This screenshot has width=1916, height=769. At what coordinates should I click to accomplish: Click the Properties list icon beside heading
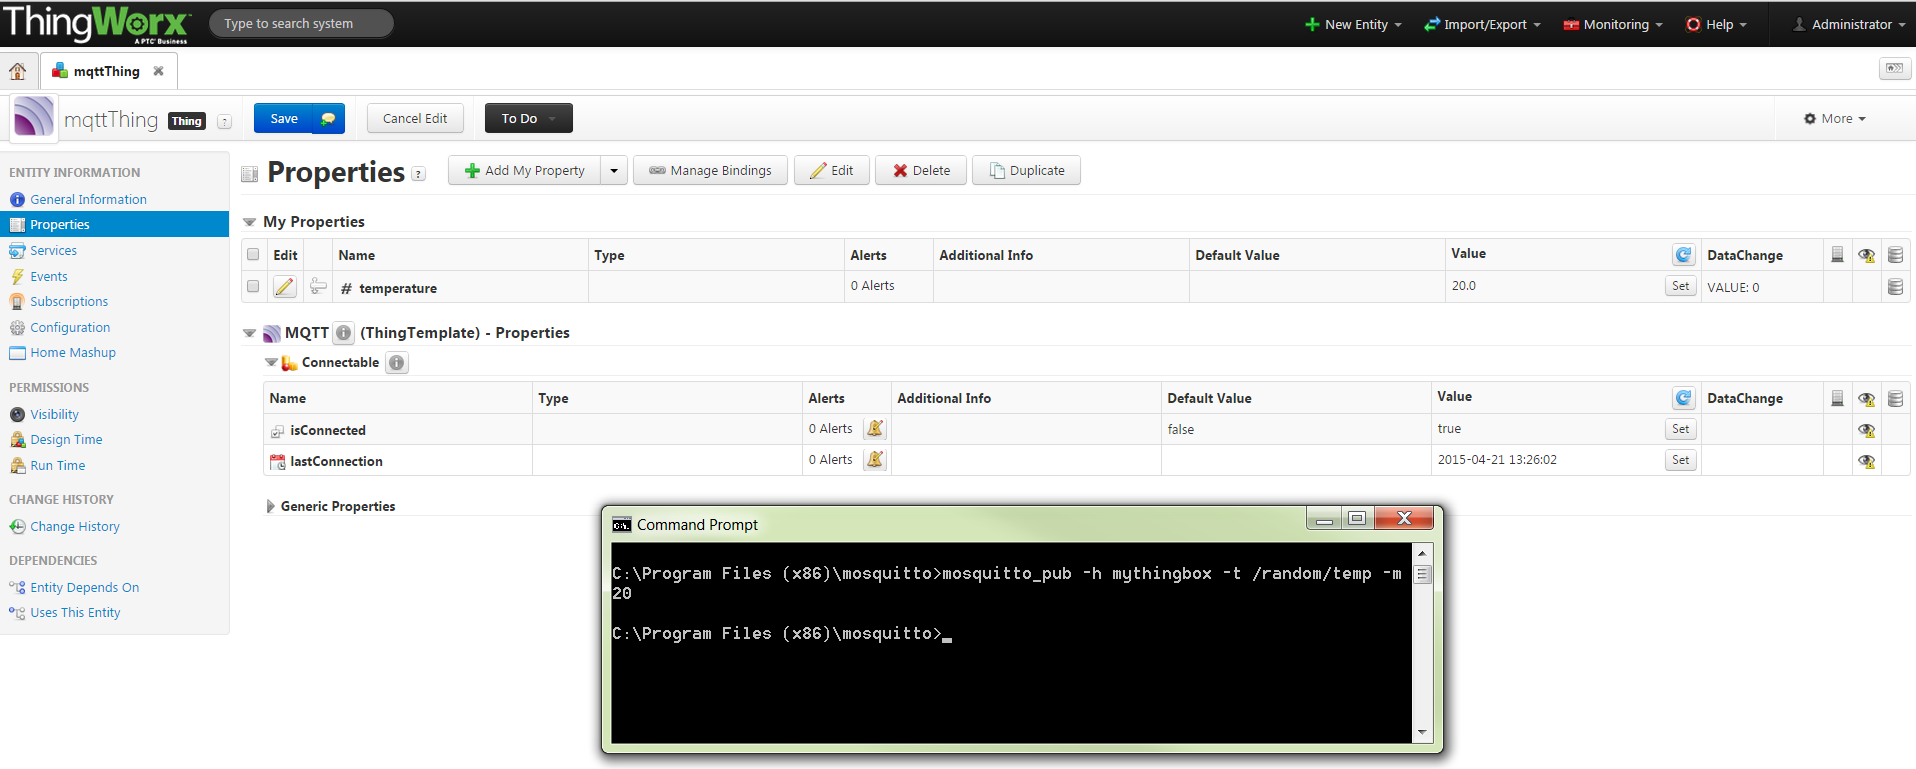pos(250,174)
